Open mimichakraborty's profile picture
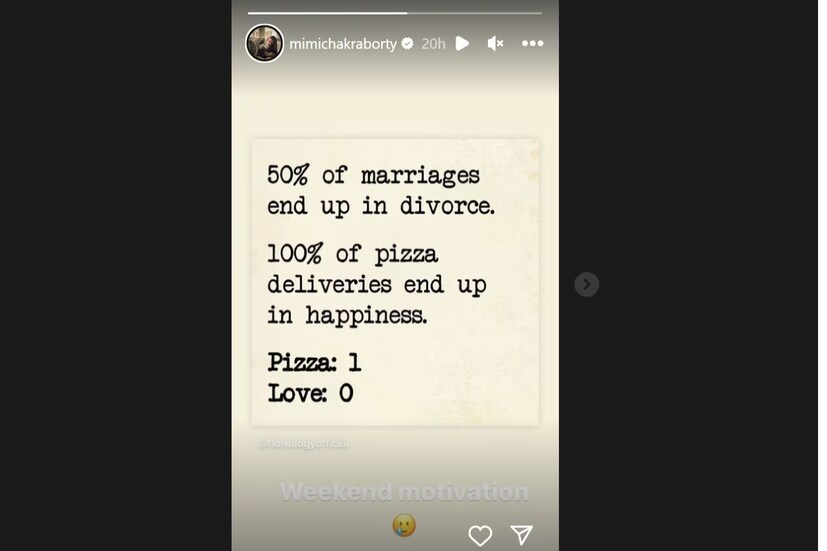827x551 pixels. pyautogui.click(x=265, y=44)
